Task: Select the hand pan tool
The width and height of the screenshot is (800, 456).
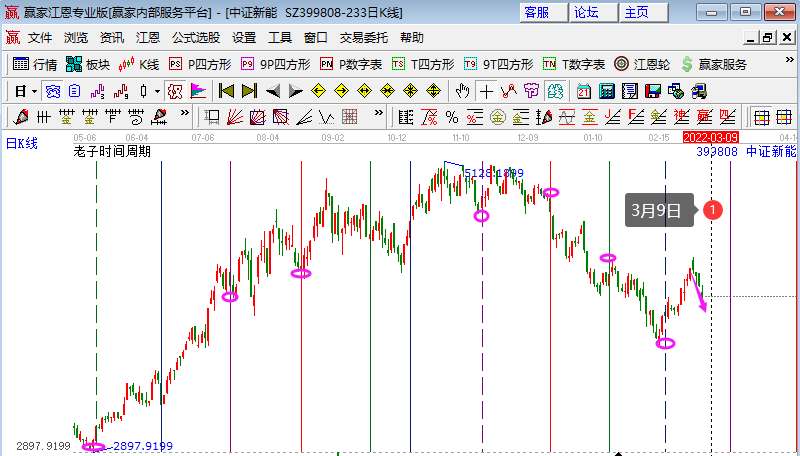Action: click(x=462, y=92)
